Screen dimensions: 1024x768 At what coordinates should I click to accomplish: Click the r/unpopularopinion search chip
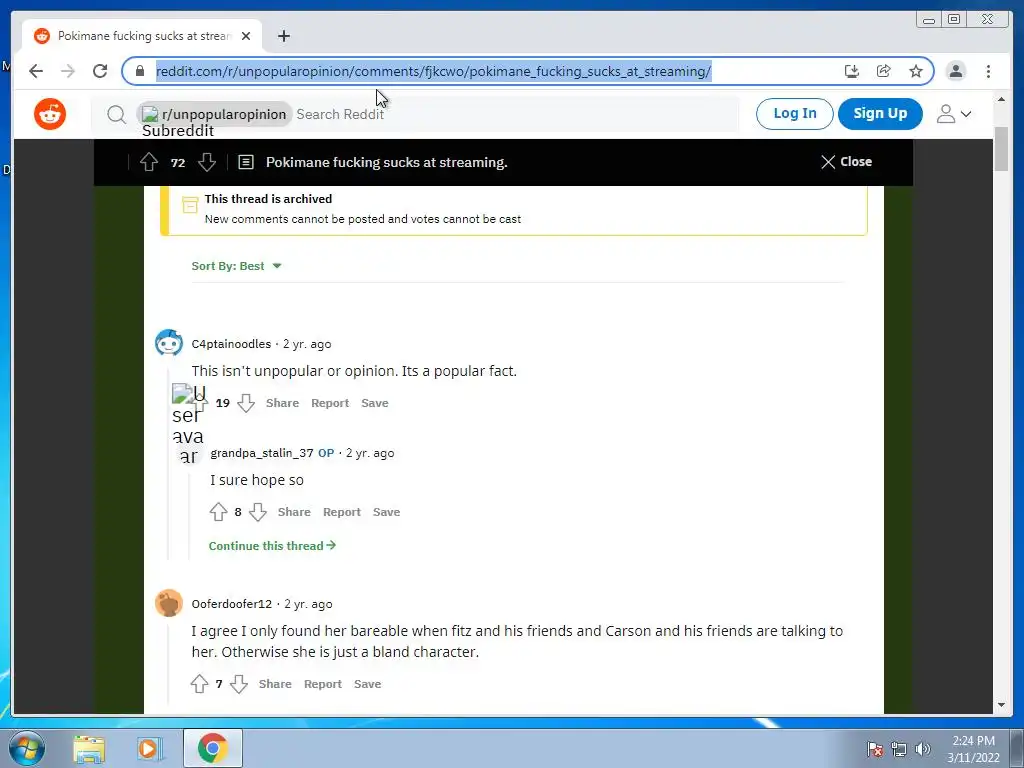tap(214, 114)
